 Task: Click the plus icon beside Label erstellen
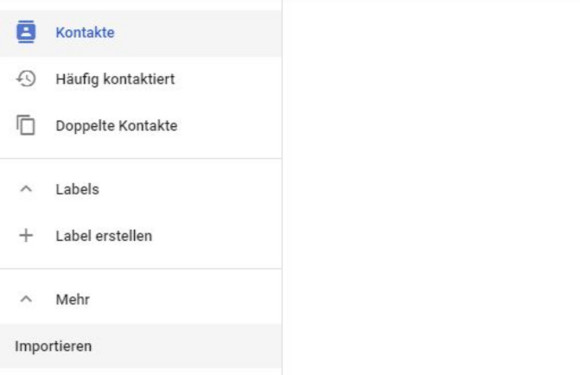point(26,236)
